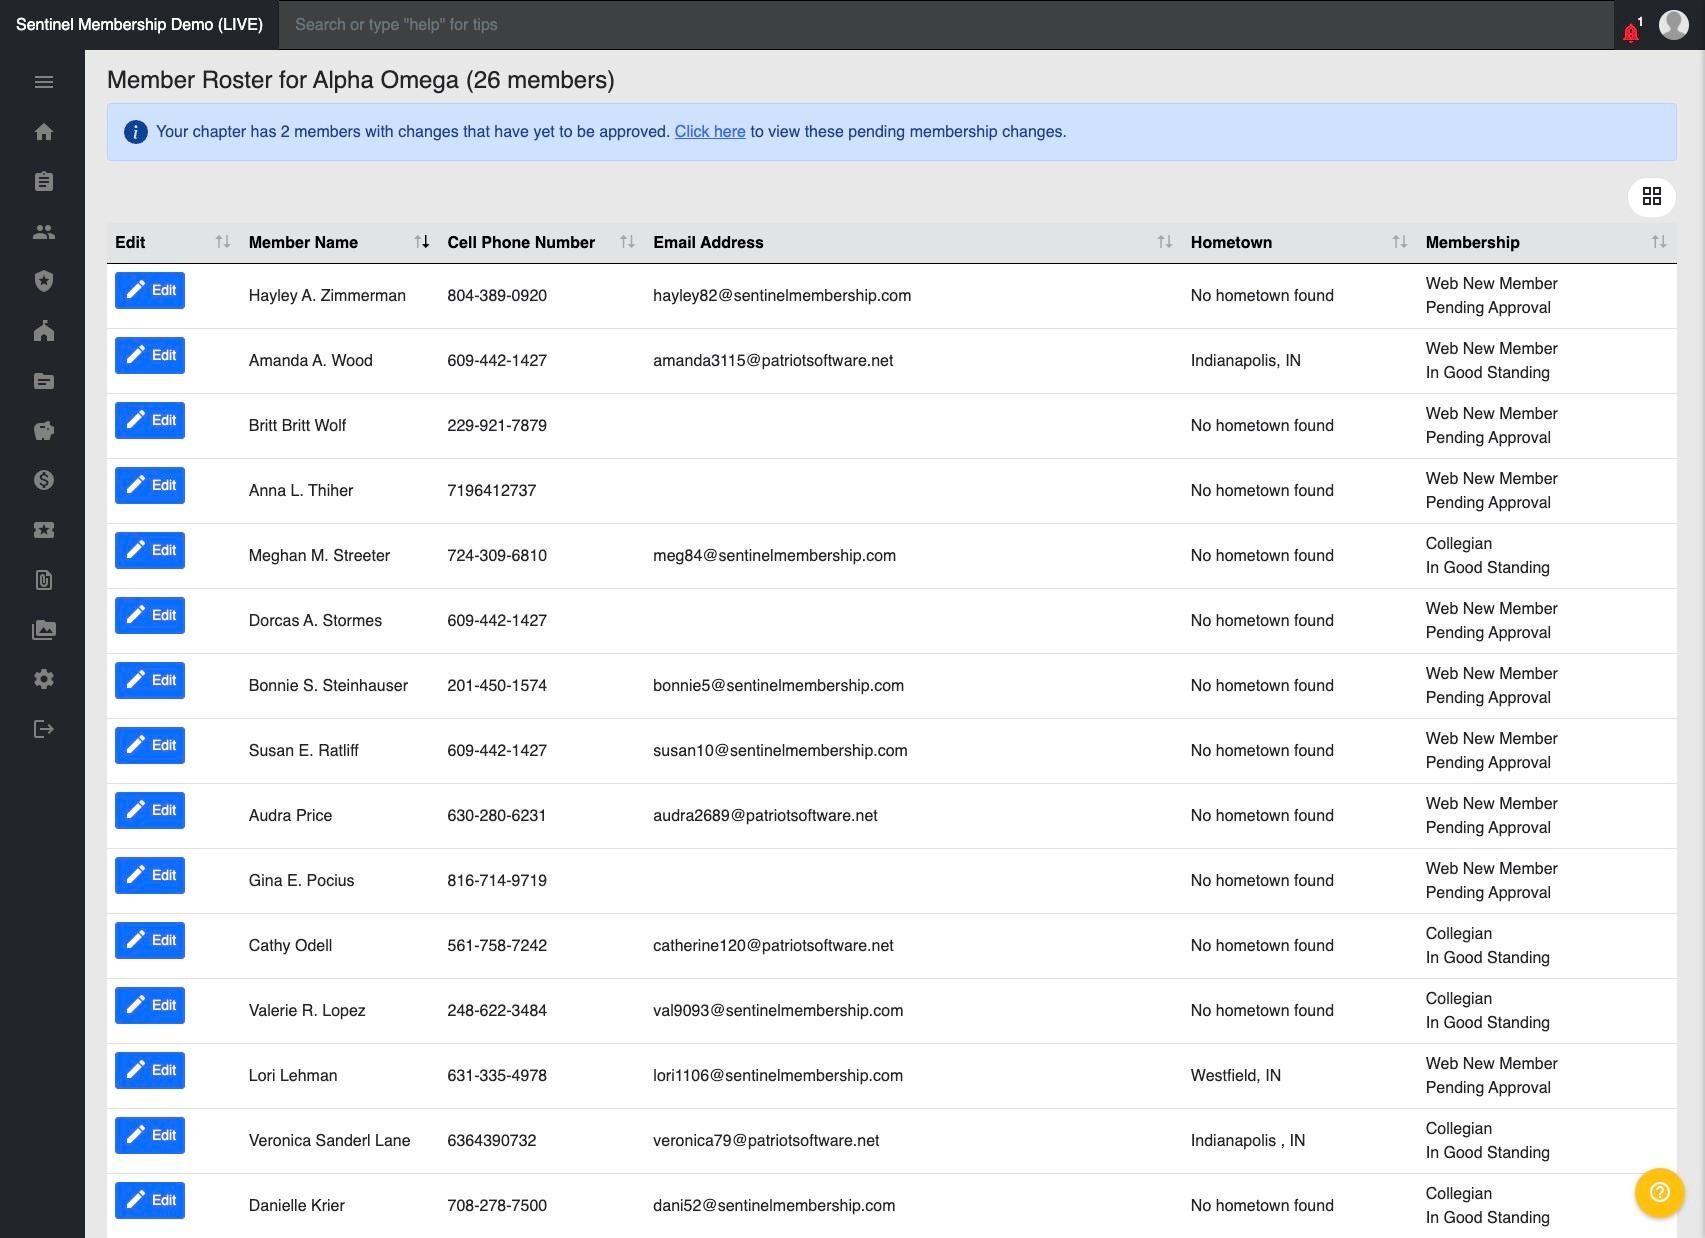Open the notification bell with red badge

point(1632,30)
